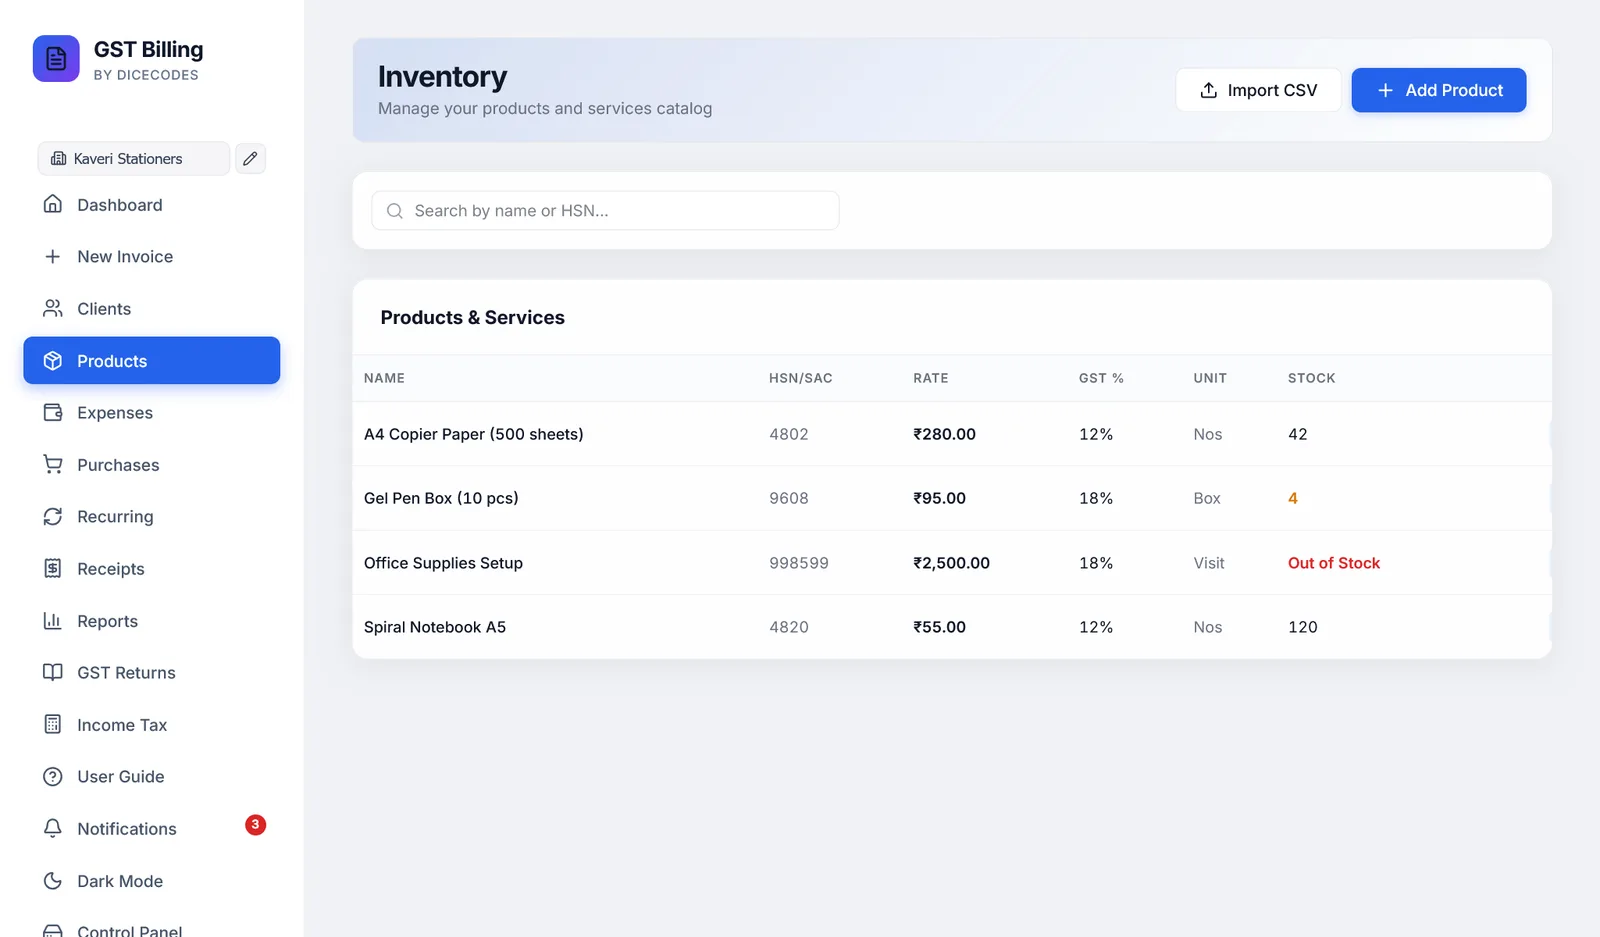The image size is (1600, 937).
Task: Select the Gel Pen Box (10 pcs) product name
Action: tap(441, 497)
